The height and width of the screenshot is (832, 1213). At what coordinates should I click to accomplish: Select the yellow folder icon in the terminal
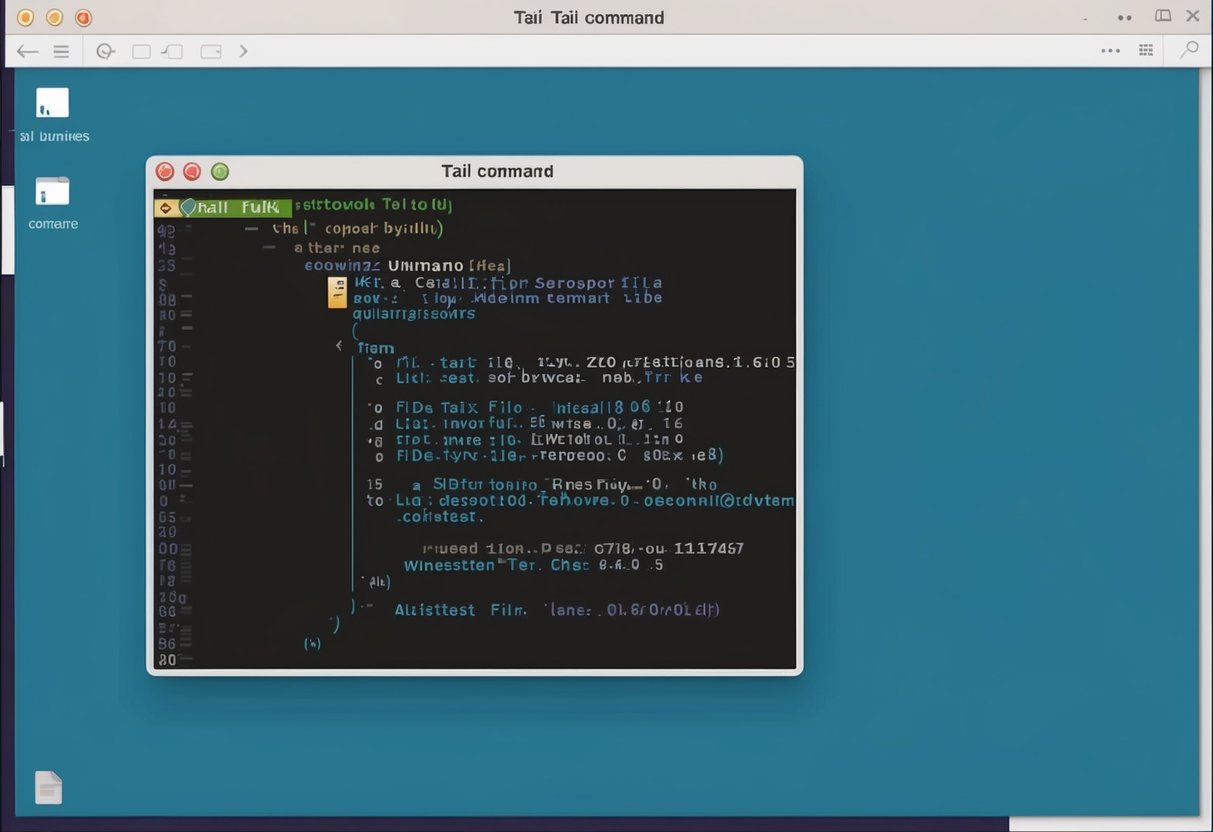click(x=337, y=292)
